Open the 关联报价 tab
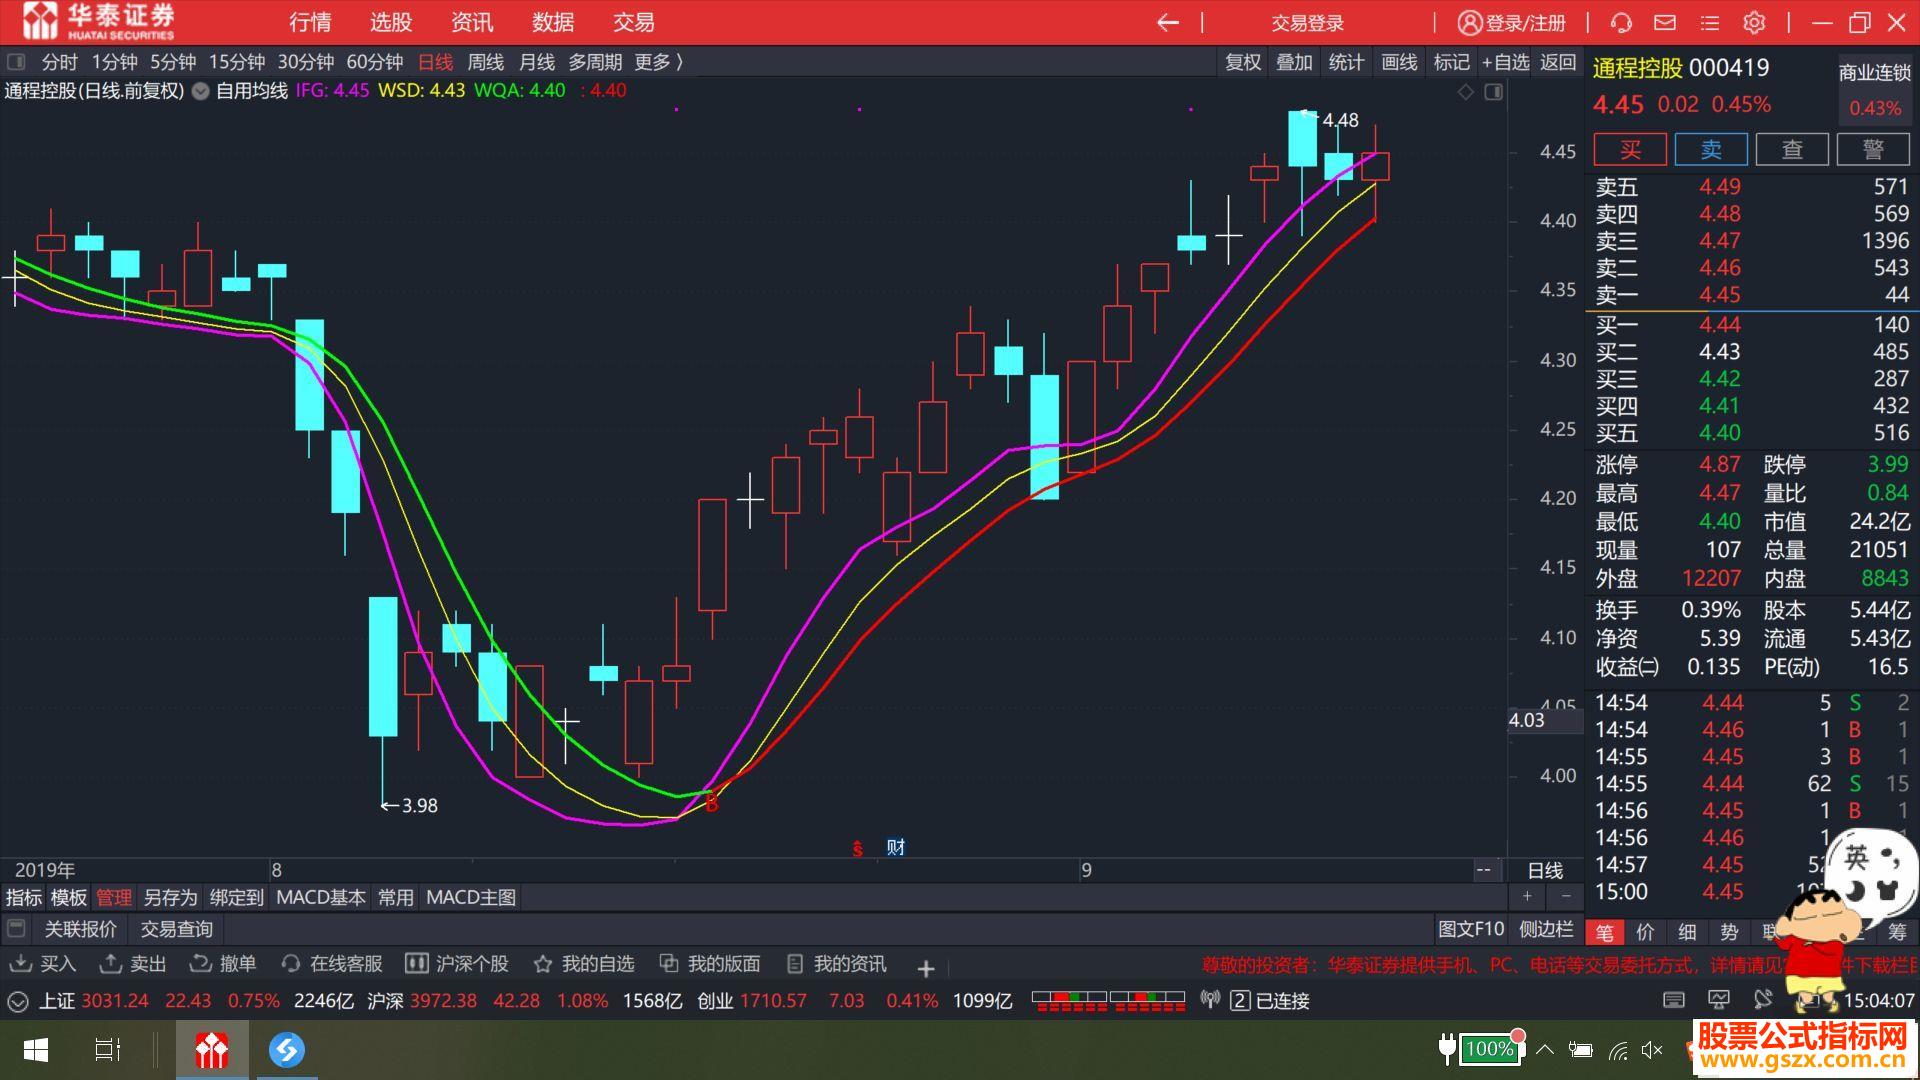Screen dimensions: 1920x1080 coord(80,929)
